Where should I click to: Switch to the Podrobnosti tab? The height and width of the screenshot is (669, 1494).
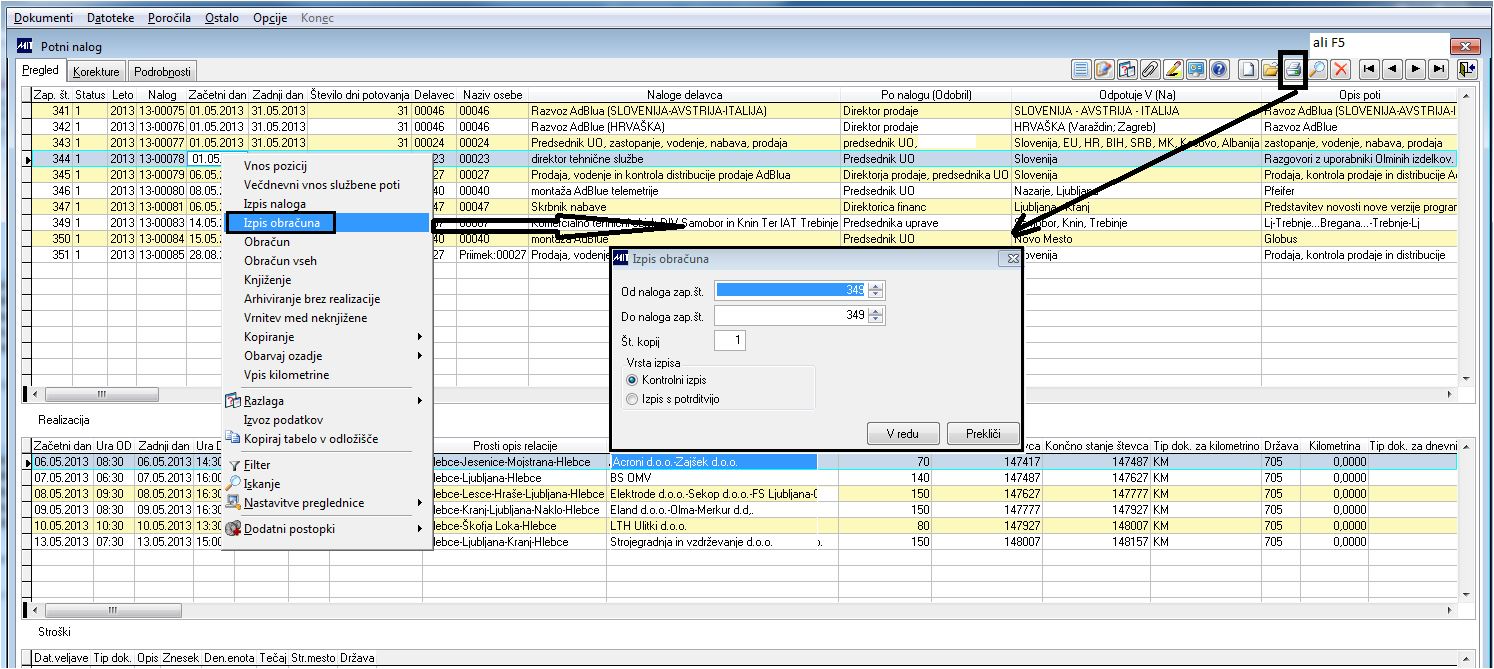coord(163,72)
